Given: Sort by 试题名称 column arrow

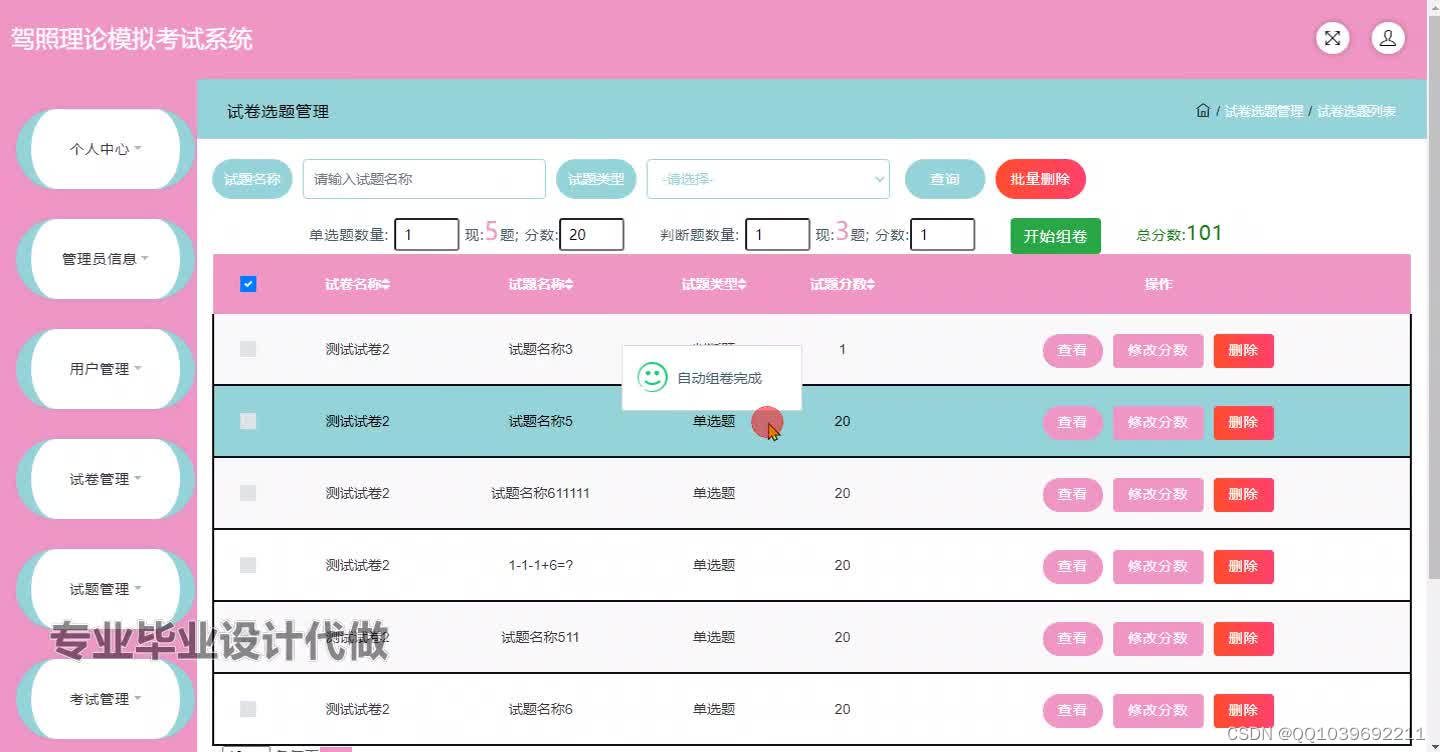Looking at the screenshot, I should 569,284.
